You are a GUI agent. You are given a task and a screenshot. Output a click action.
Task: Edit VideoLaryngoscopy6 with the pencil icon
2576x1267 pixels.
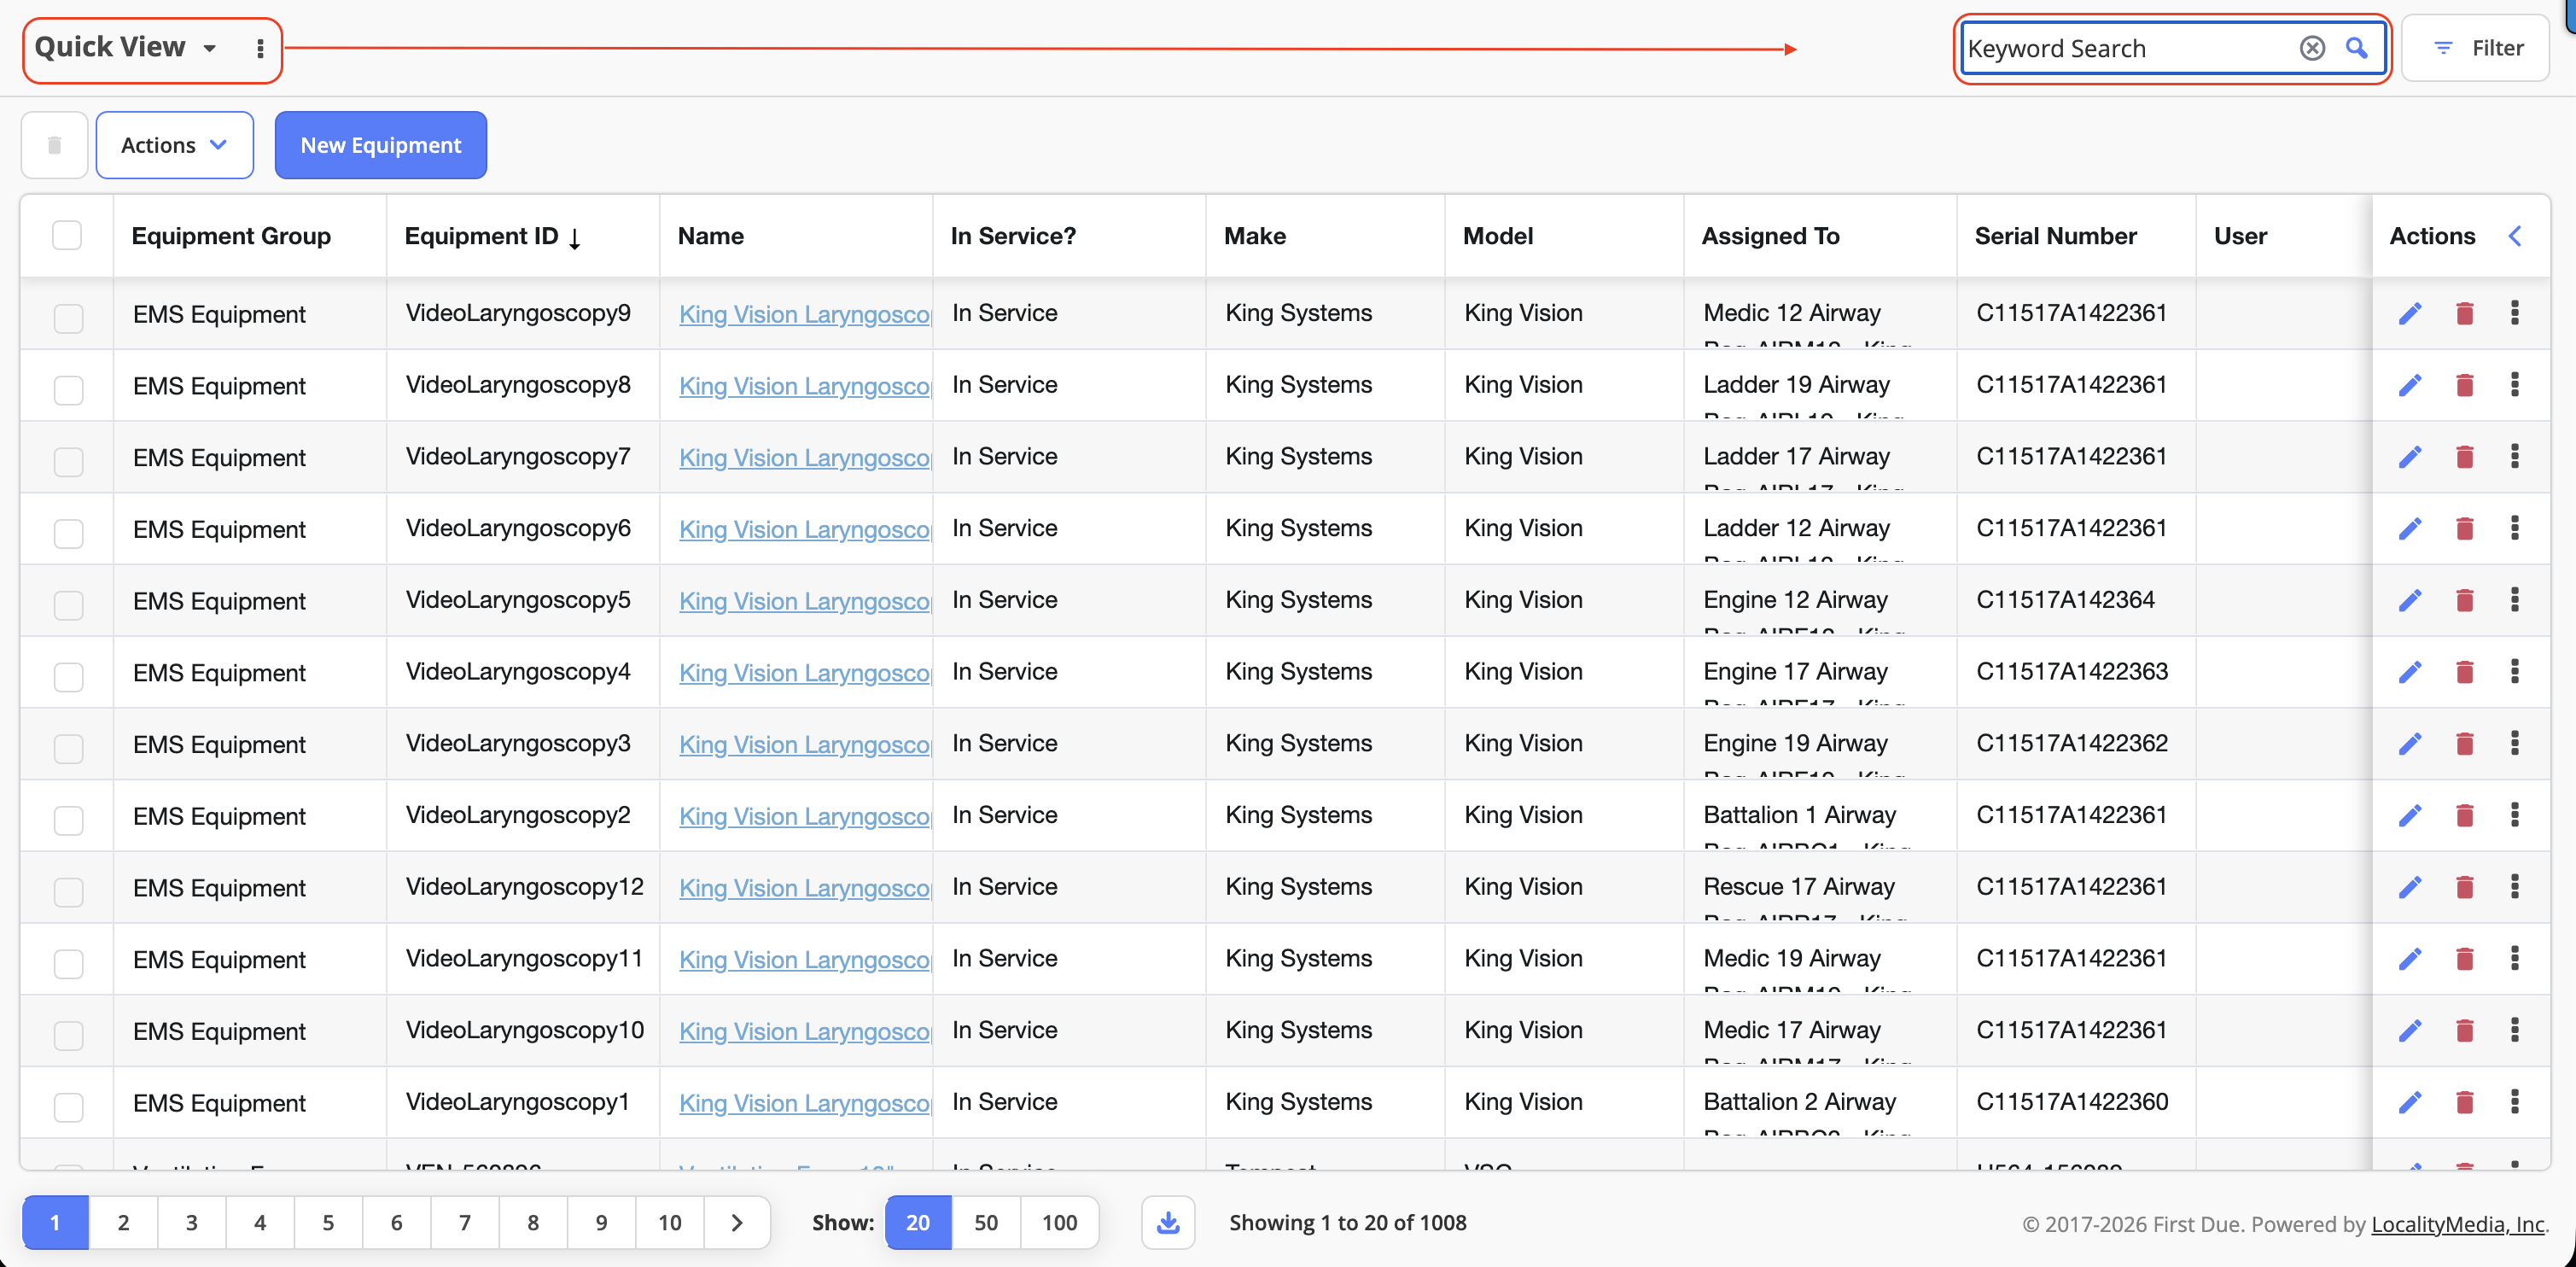(x=2410, y=529)
